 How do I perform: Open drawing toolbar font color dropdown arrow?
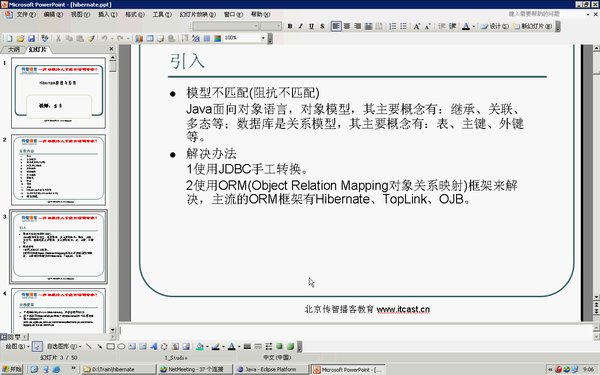pyautogui.click(x=239, y=346)
